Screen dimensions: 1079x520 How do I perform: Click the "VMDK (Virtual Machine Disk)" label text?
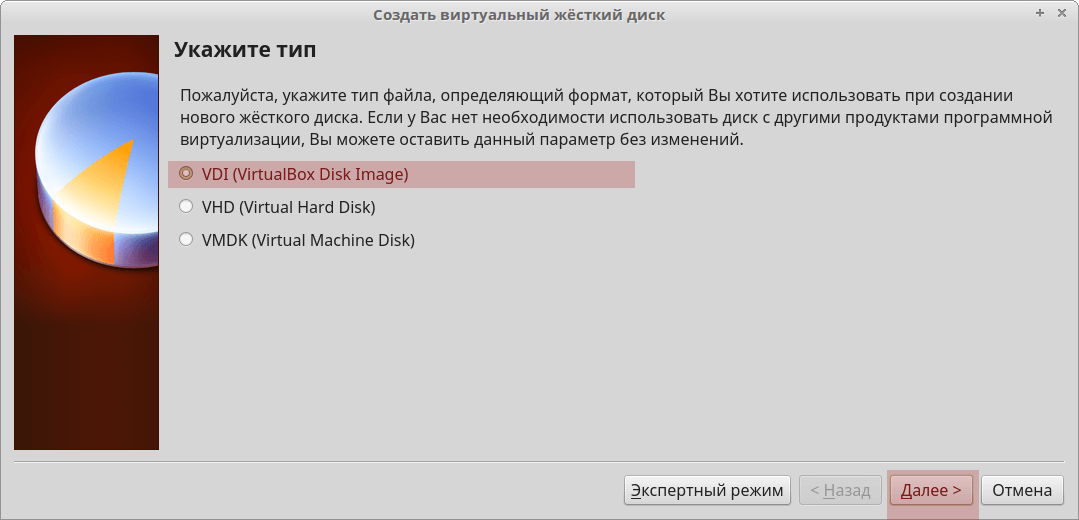pos(308,240)
